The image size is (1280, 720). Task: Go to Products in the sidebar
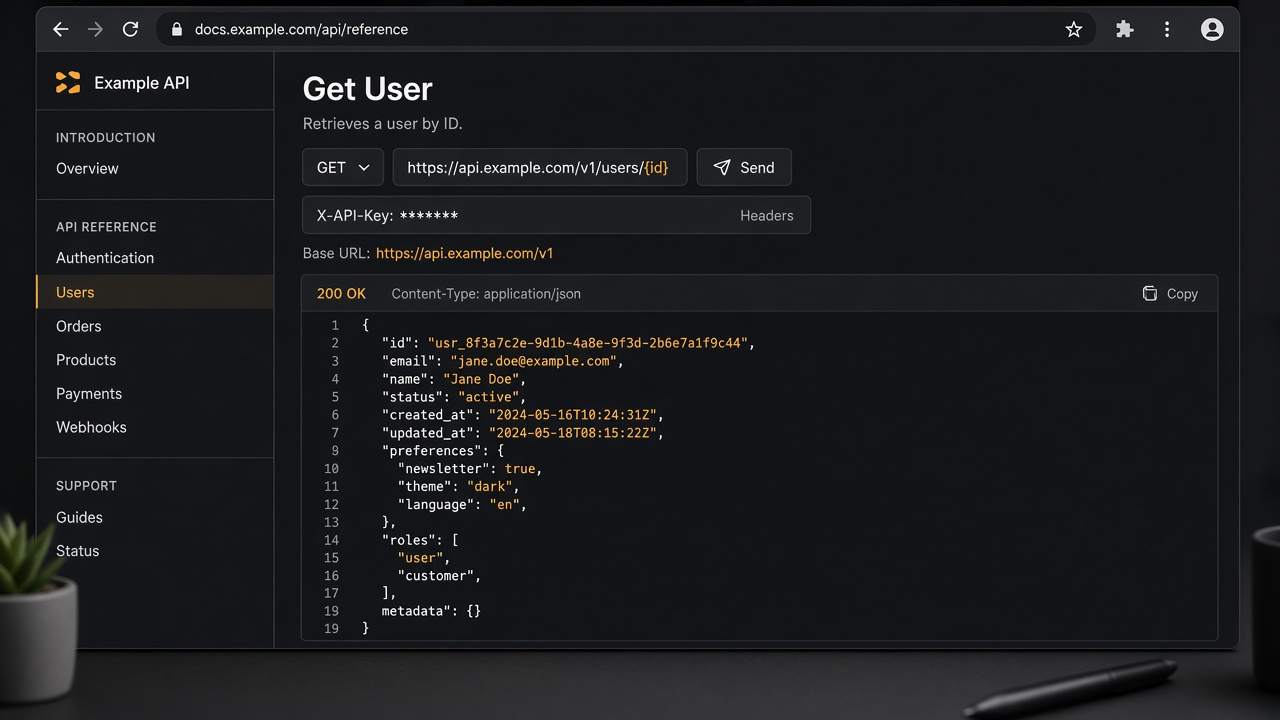pos(86,360)
